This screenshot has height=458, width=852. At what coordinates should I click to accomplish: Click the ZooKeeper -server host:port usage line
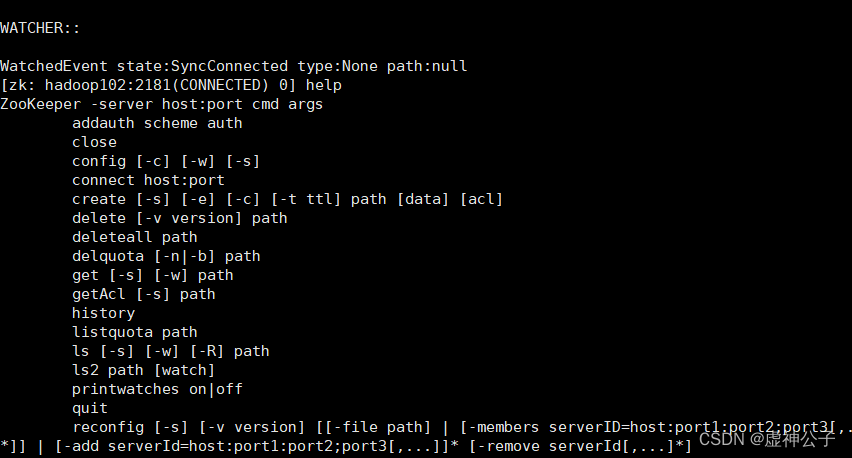click(x=161, y=104)
